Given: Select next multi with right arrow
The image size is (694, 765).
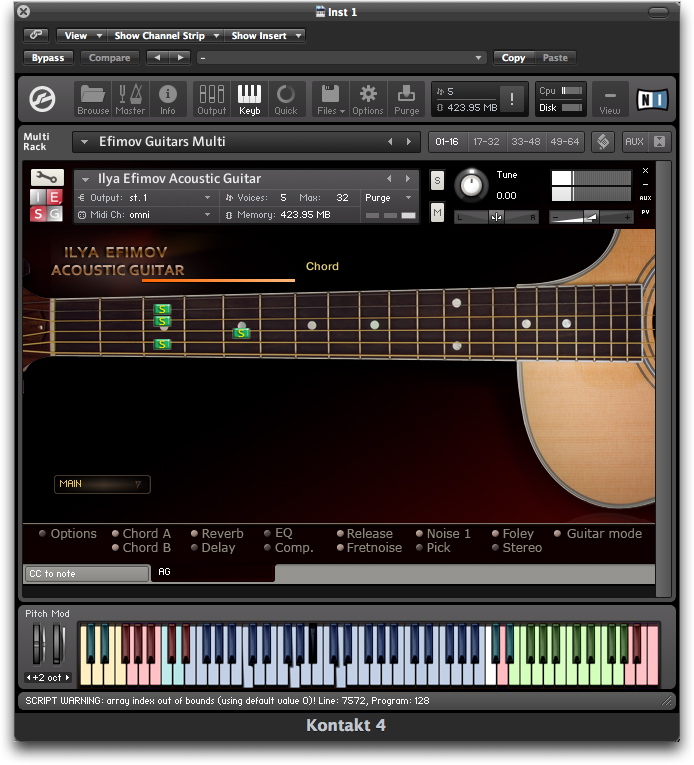Looking at the screenshot, I should pyautogui.click(x=408, y=142).
